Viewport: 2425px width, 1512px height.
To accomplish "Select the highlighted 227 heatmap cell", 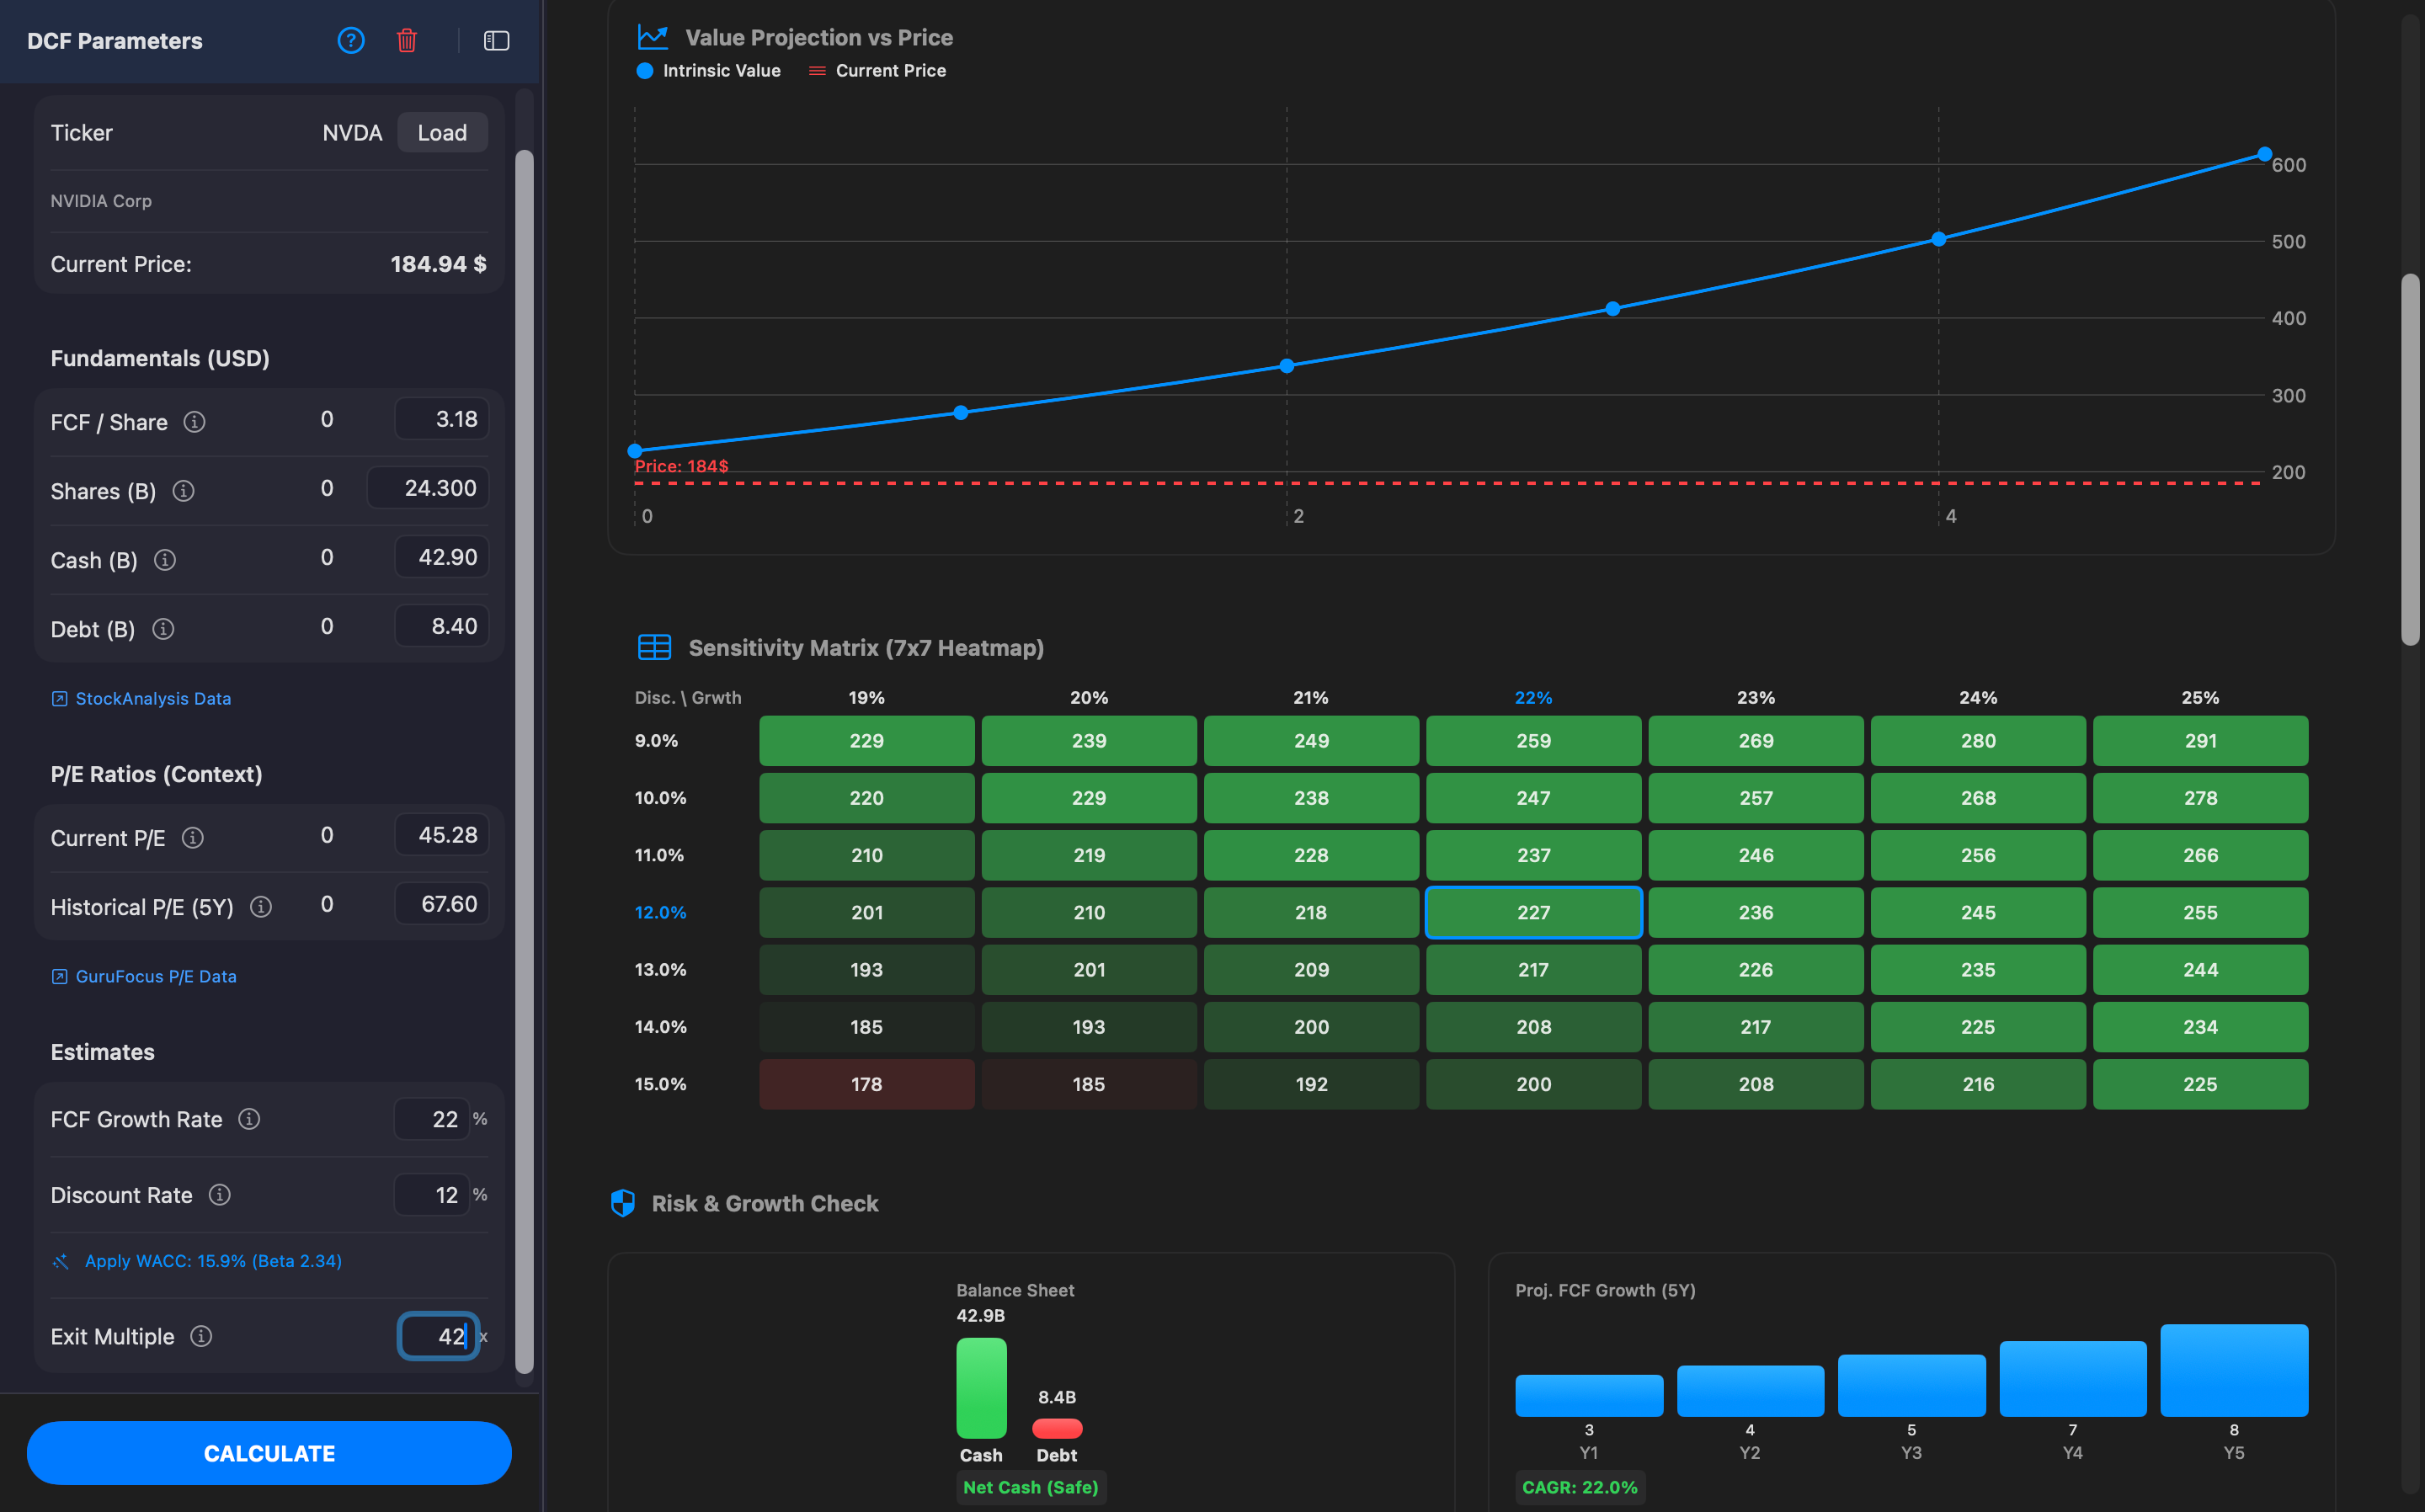I will [1533, 912].
